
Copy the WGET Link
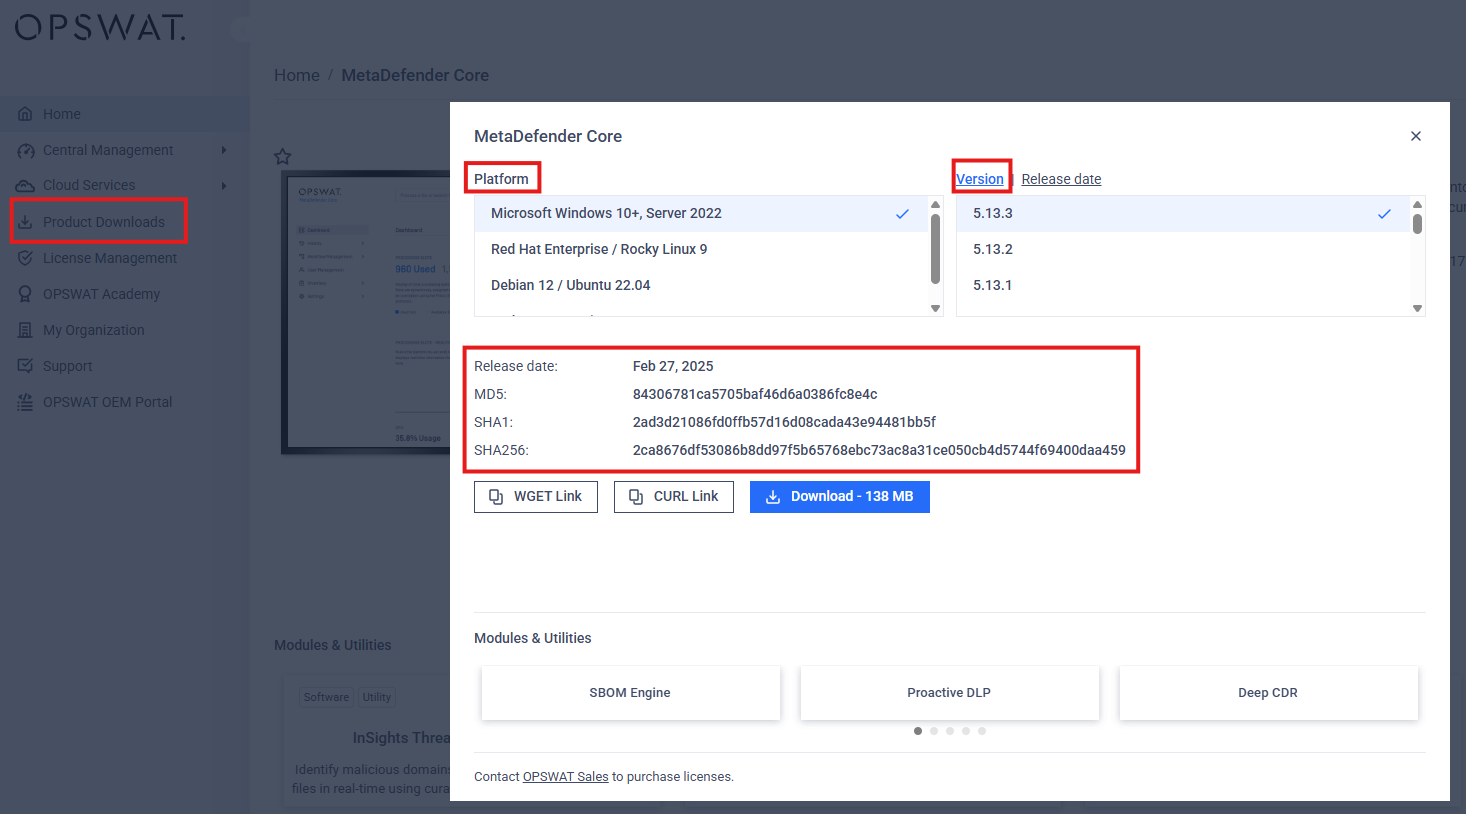pyautogui.click(x=536, y=497)
